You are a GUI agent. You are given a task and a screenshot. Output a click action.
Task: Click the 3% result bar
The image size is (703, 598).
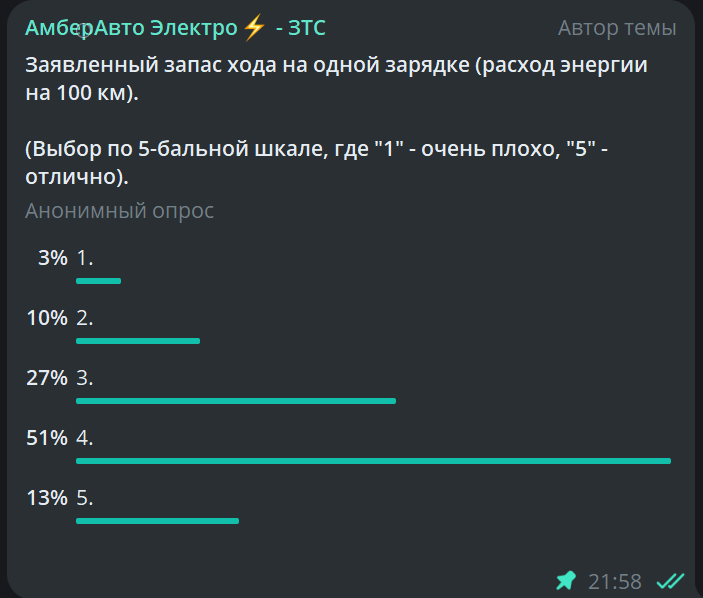(98, 281)
